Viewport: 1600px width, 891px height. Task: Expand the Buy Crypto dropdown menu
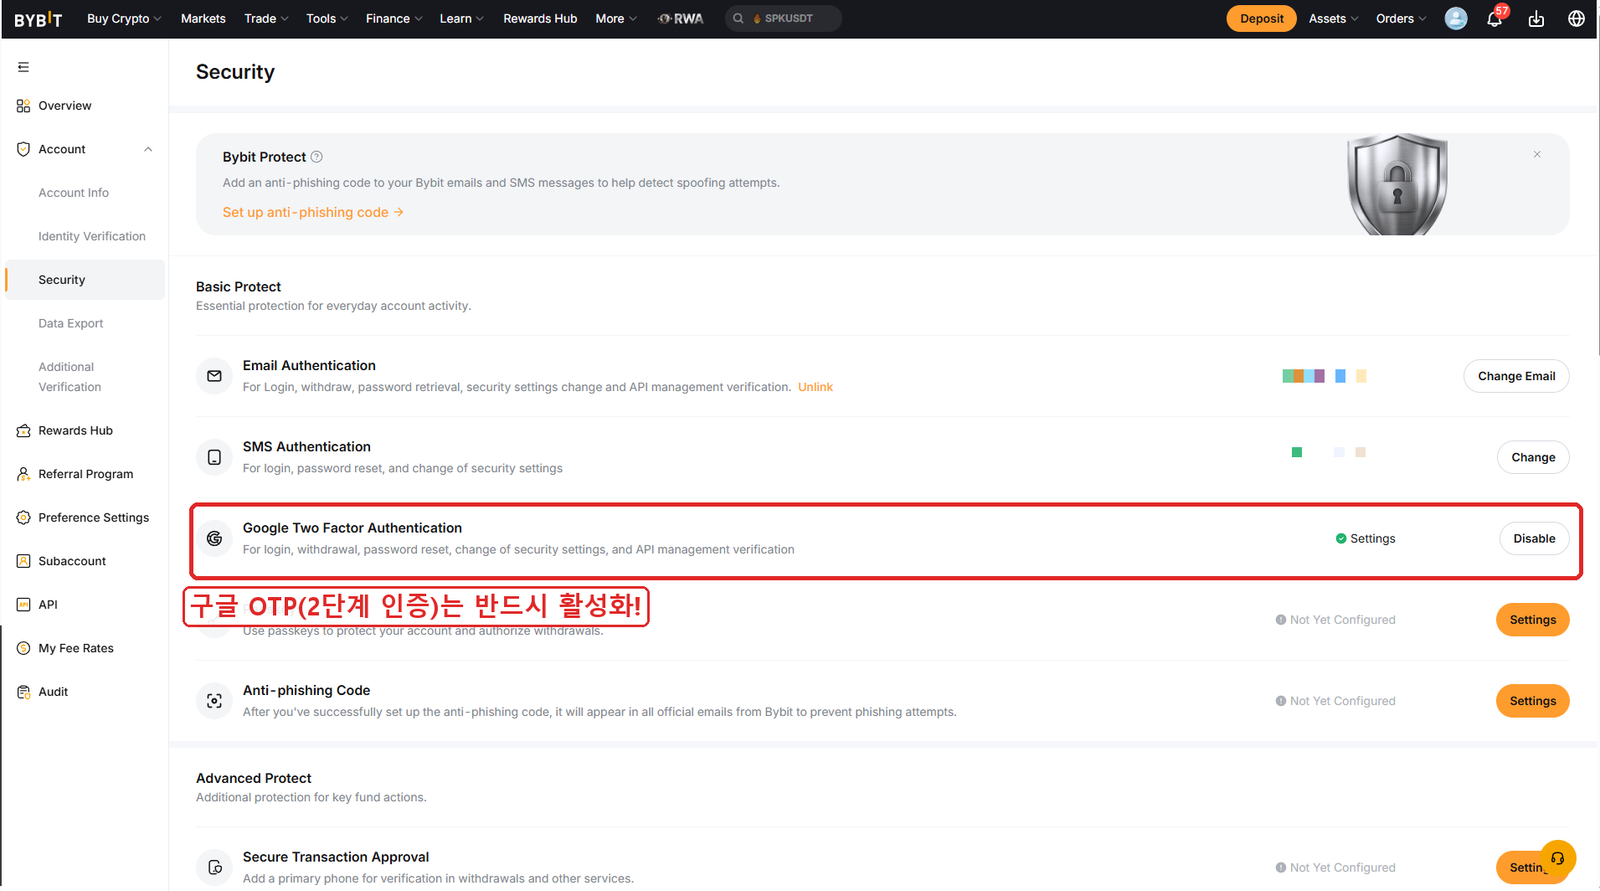point(124,18)
